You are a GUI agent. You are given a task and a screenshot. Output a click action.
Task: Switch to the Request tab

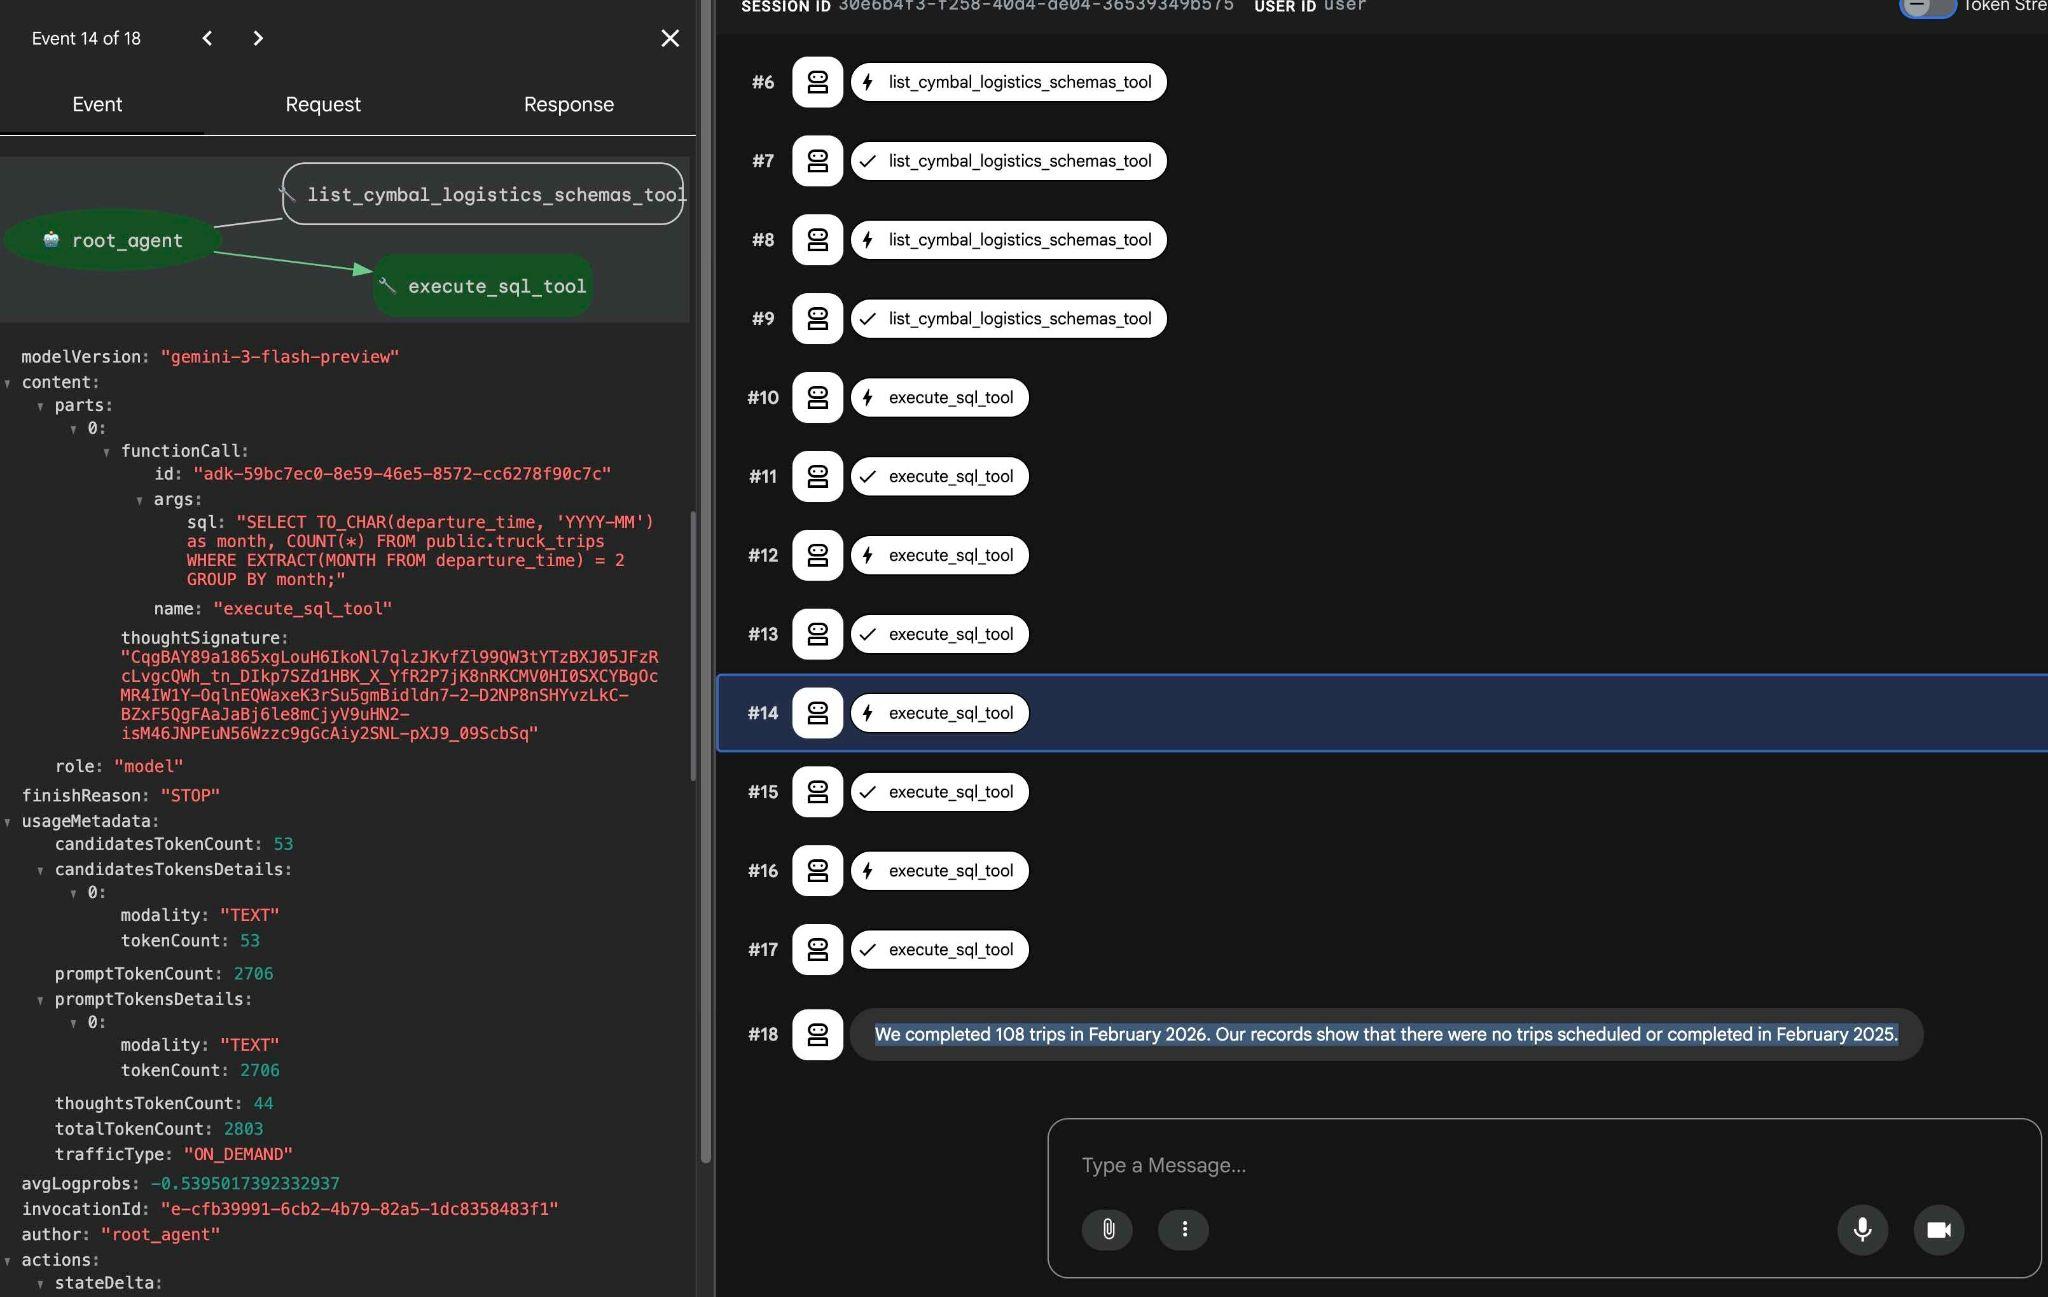[x=322, y=104]
